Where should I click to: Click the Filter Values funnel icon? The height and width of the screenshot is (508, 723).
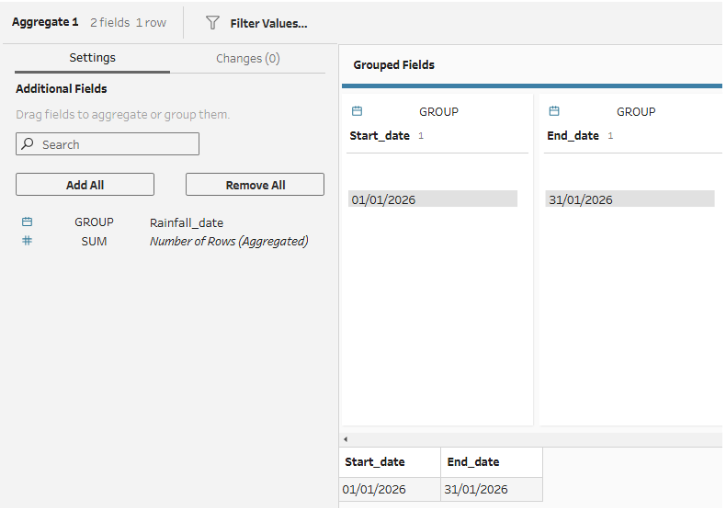point(212,22)
